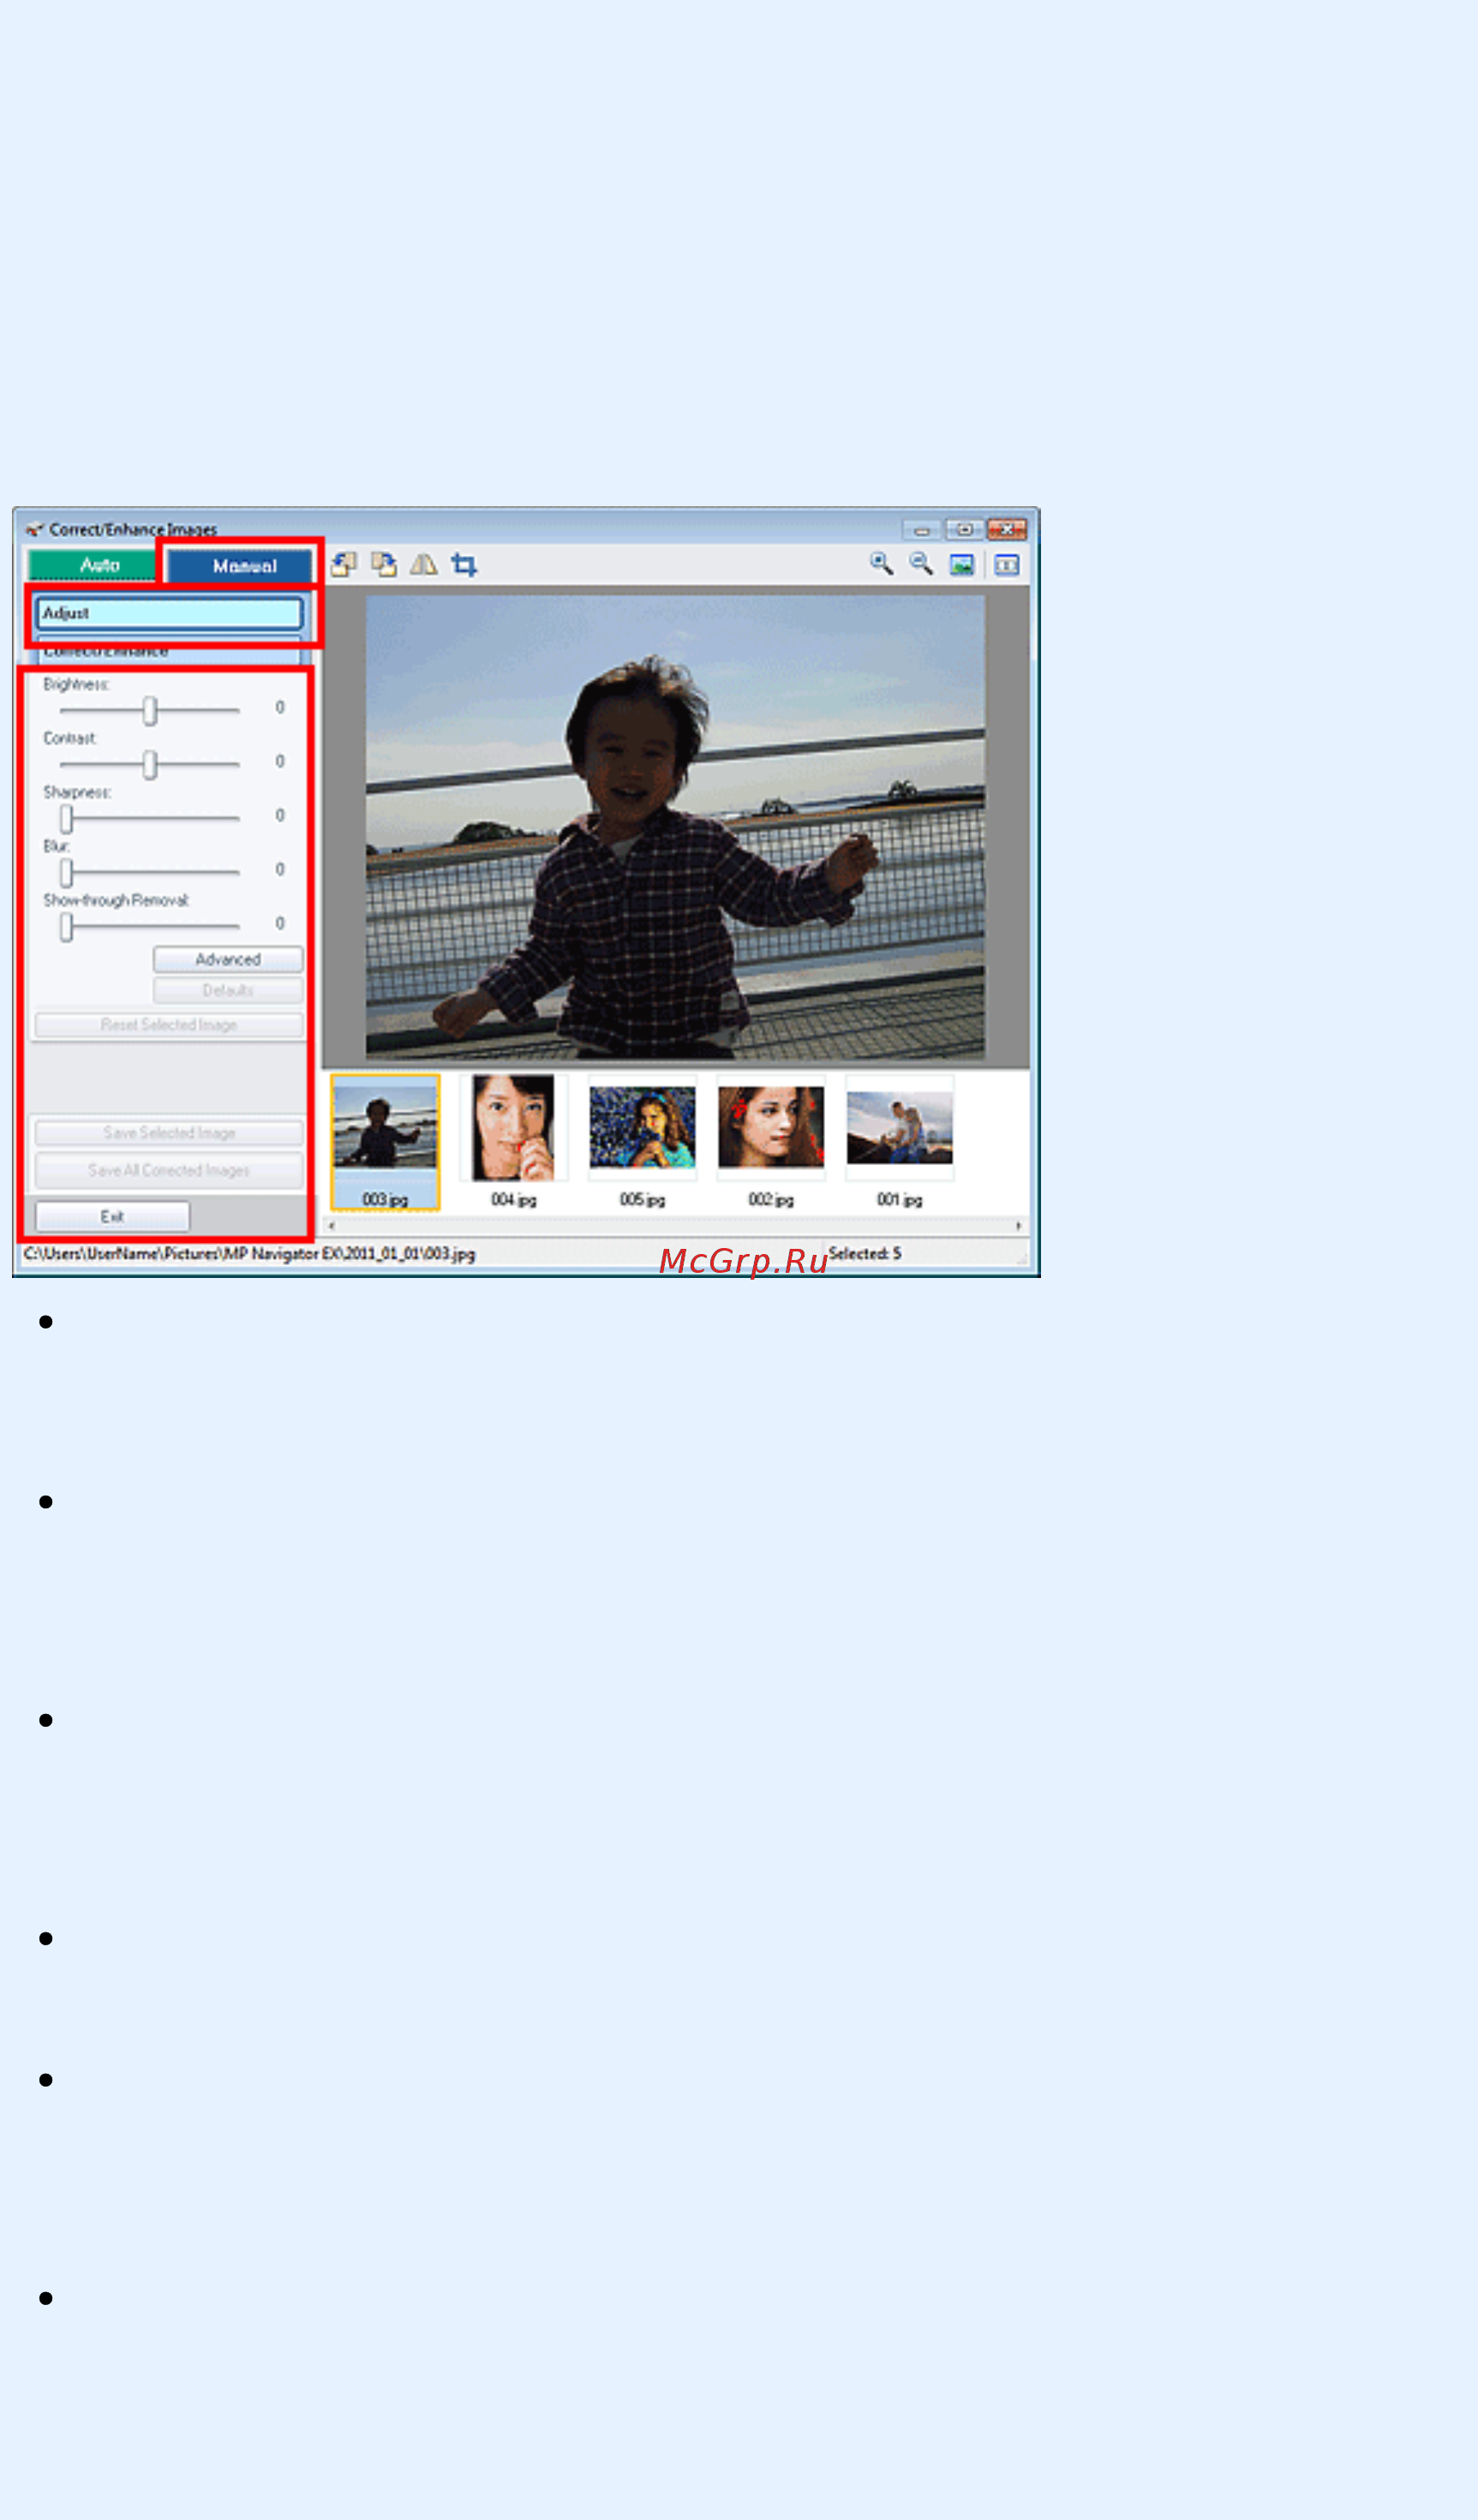Select the 005.jpg thumbnail

pyautogui.click(x=642, y=1141)
